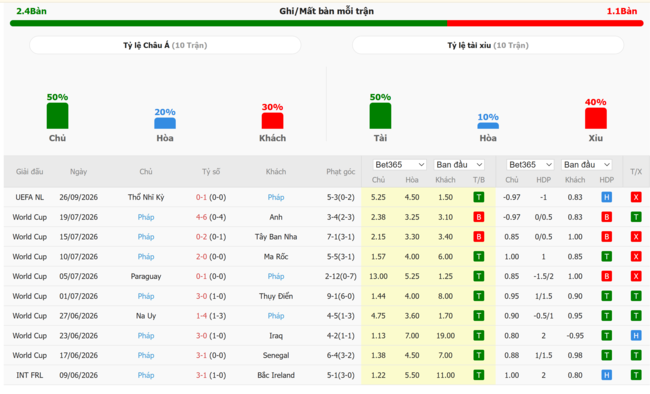
Task: Click the red 30% Khách bar
Action: pyautogui.click(x=272, y=121)
